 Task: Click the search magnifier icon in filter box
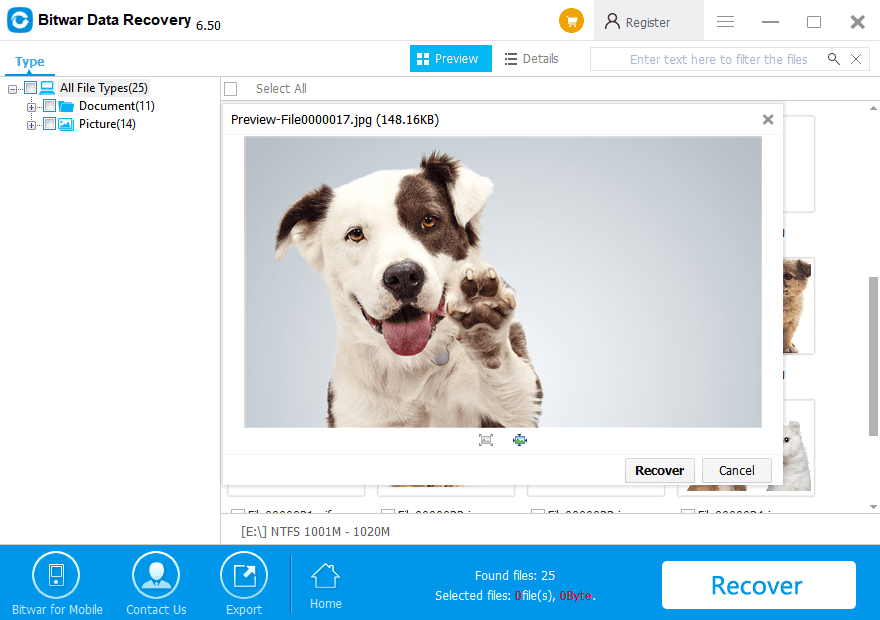pyautogui.click(x=834, y=59)
